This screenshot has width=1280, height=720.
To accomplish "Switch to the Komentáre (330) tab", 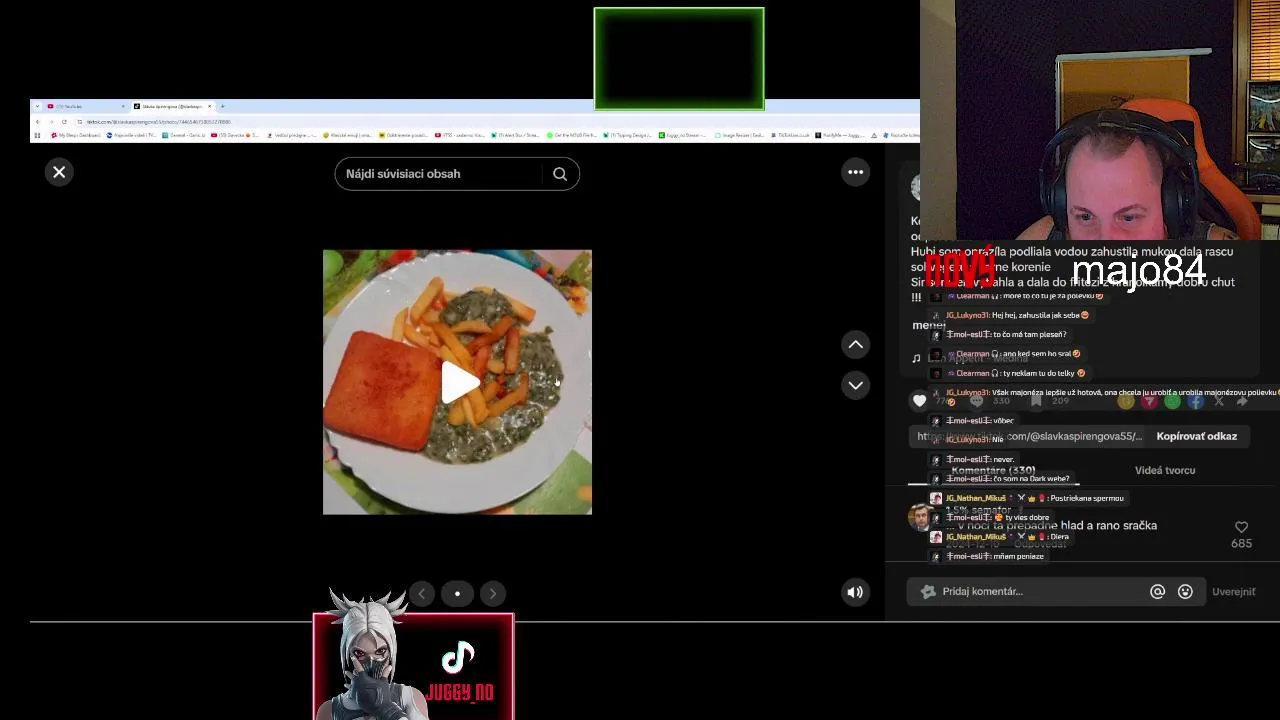I will coord(993,470).
